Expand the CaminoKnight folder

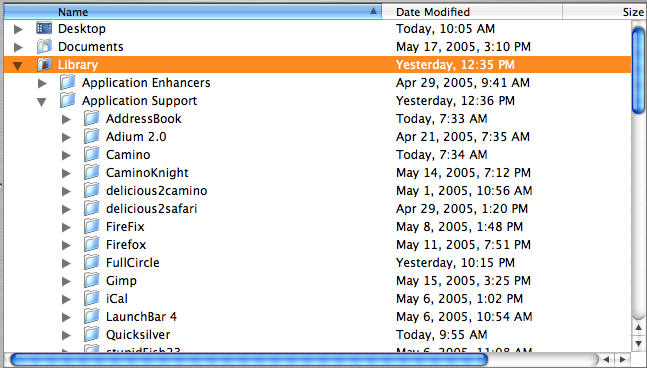coord(66,173)
